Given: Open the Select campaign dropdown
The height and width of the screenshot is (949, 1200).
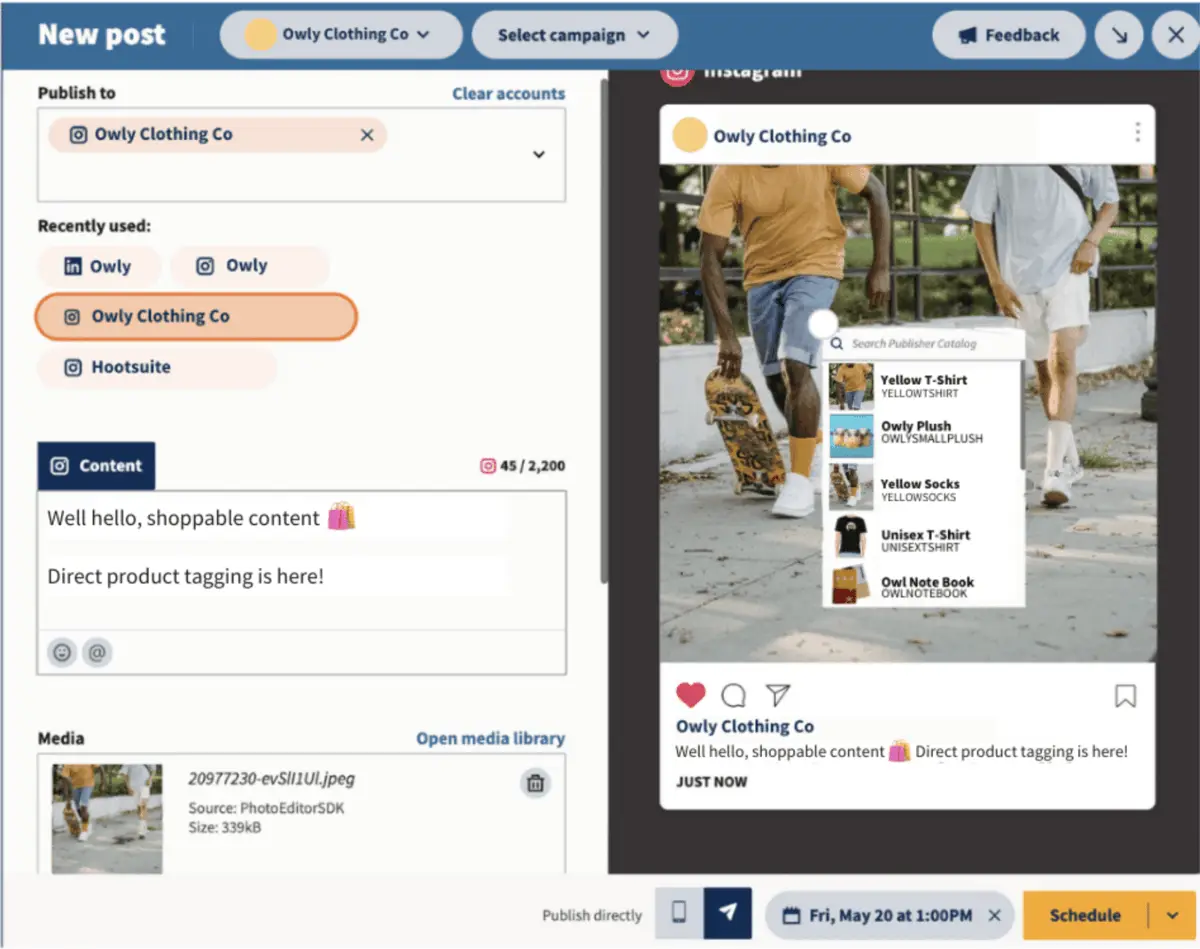Looking at the screenshot, I should [574, 34].
